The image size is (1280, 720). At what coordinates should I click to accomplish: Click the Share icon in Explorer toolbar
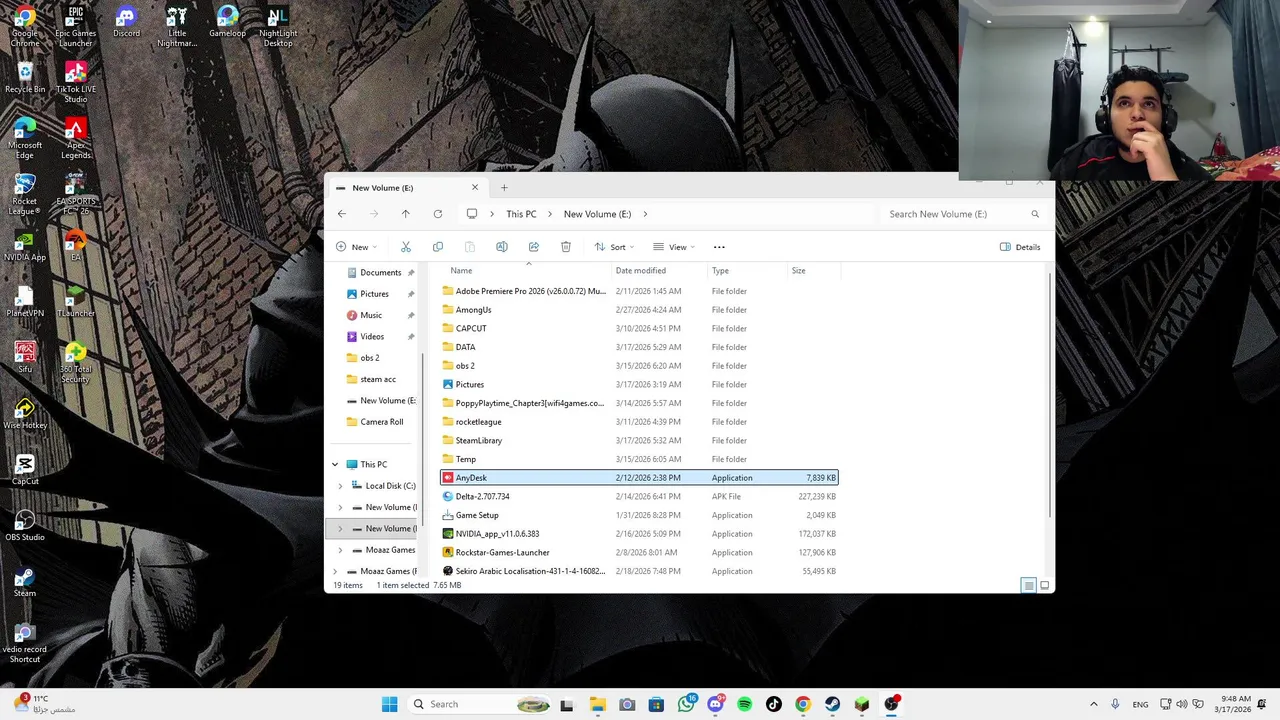(534, 247)
